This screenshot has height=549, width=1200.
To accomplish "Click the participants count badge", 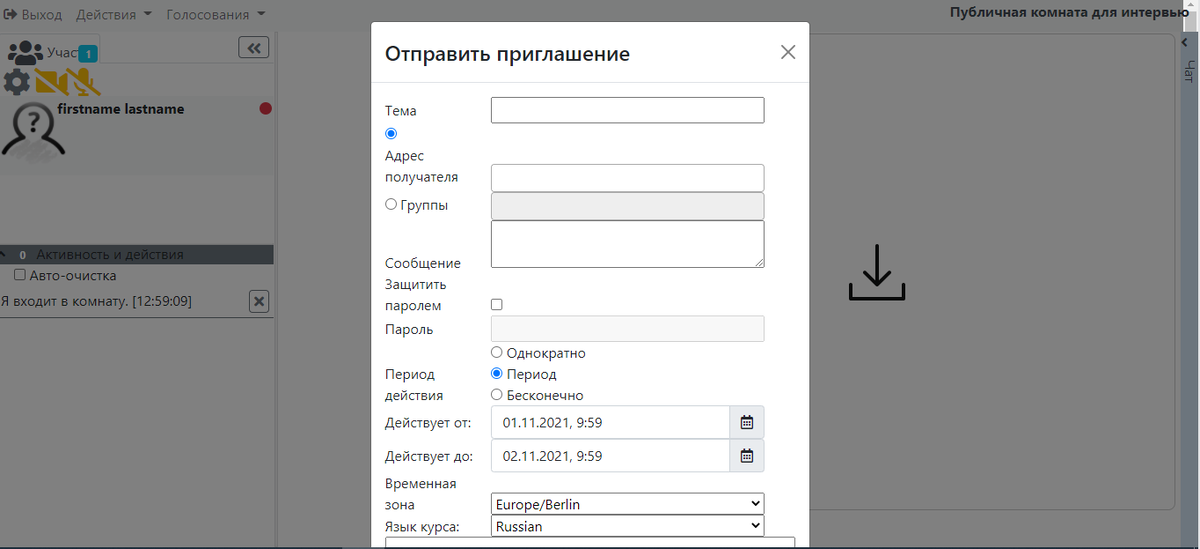I will tap(88, 52).
